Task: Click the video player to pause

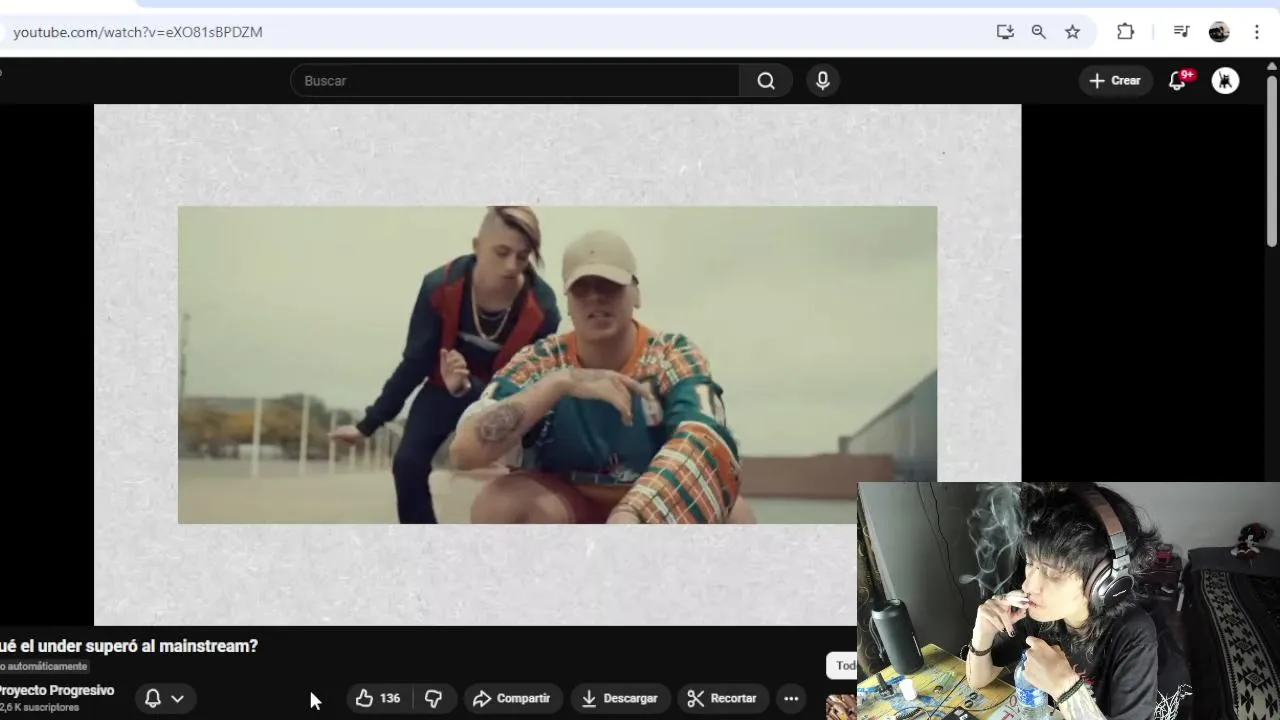Action: point(557,365)
